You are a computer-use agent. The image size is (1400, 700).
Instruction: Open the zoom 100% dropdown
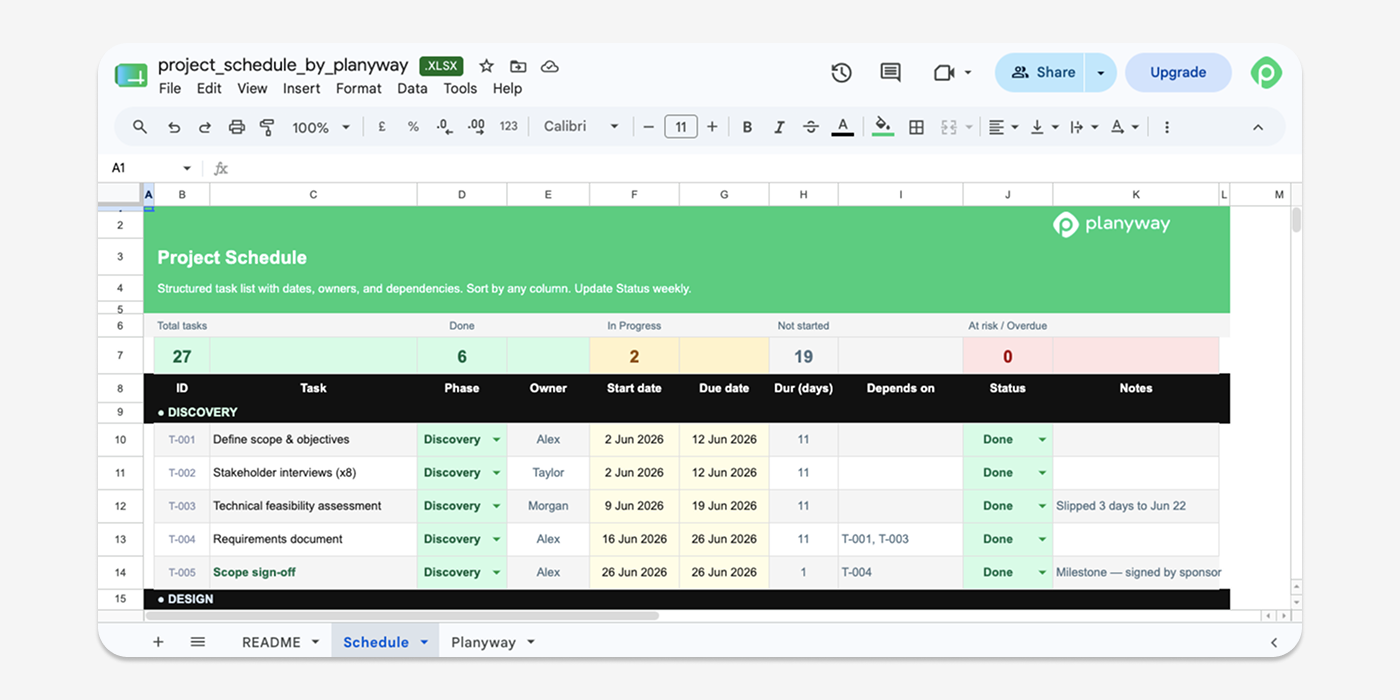(321, 127)
